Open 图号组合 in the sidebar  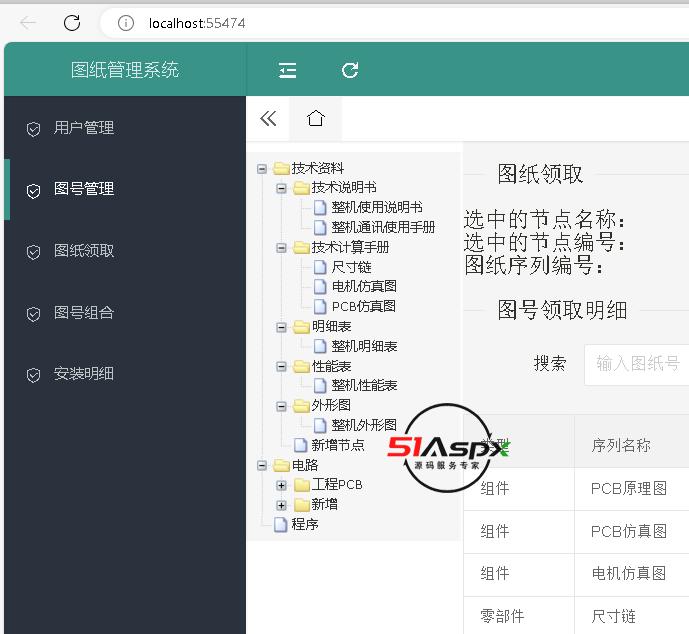pyautogui.click(x=84, y=313)
